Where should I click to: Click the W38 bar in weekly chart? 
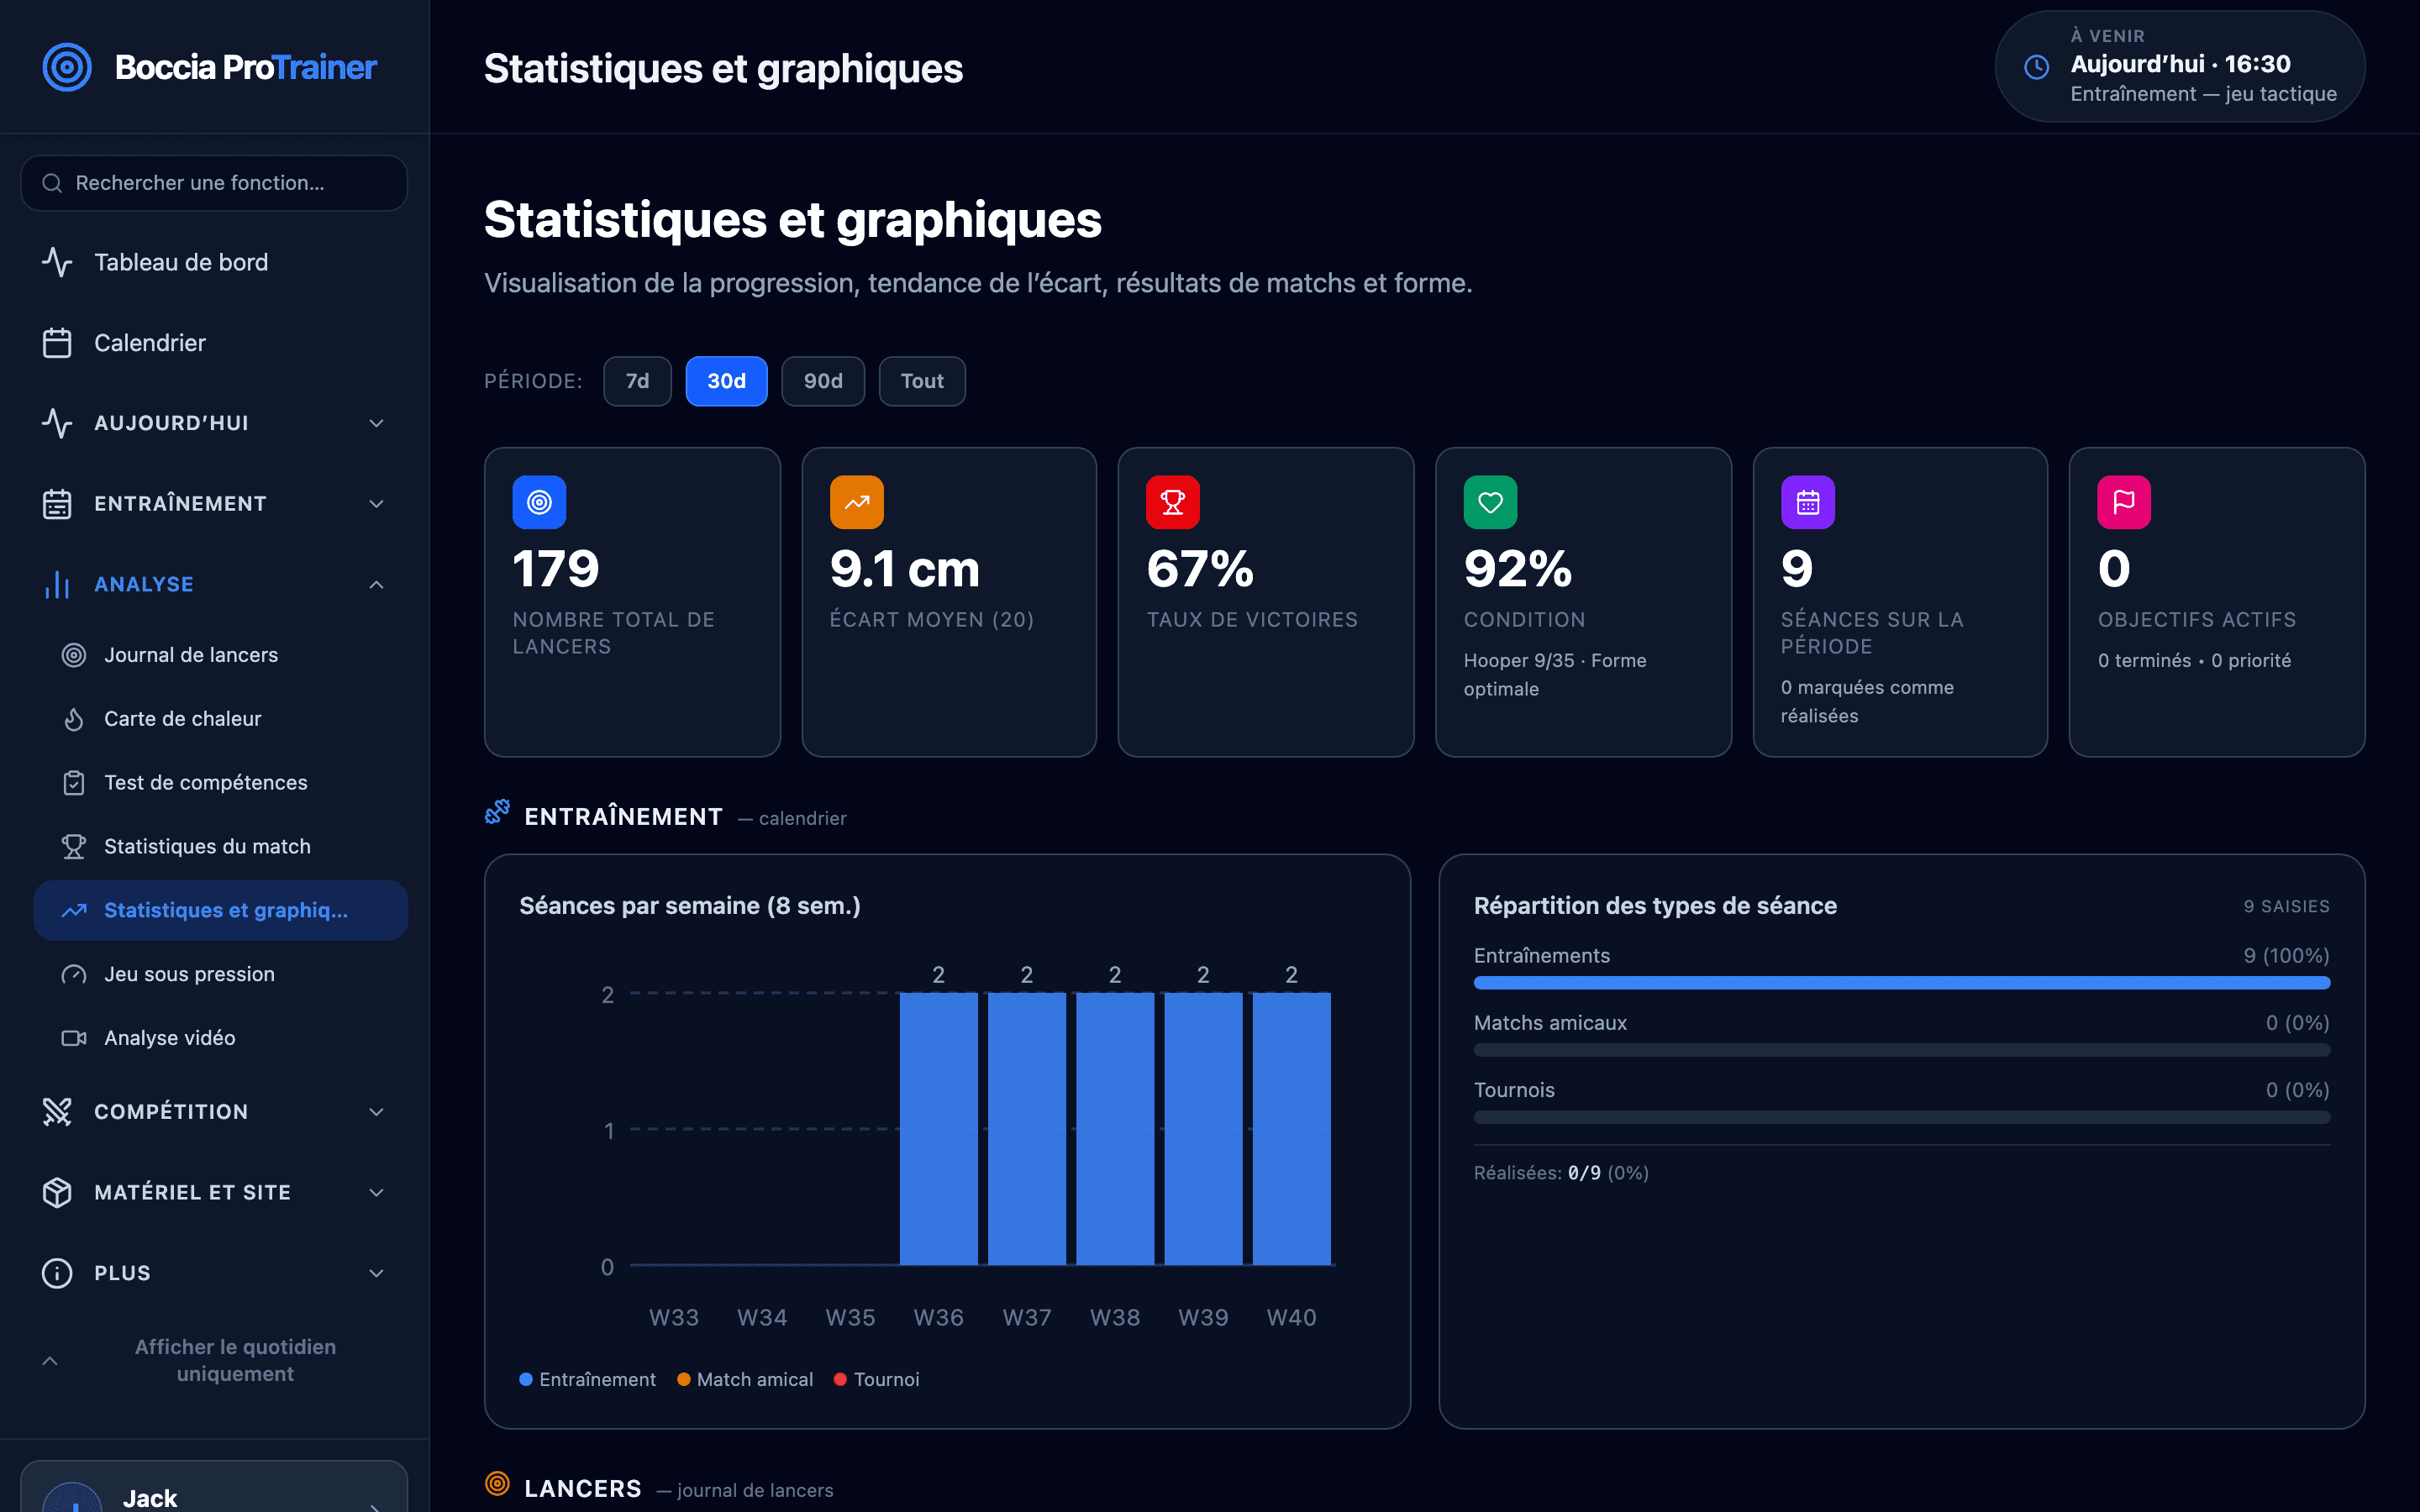pyautogui.click(x=1115, y=1129)
